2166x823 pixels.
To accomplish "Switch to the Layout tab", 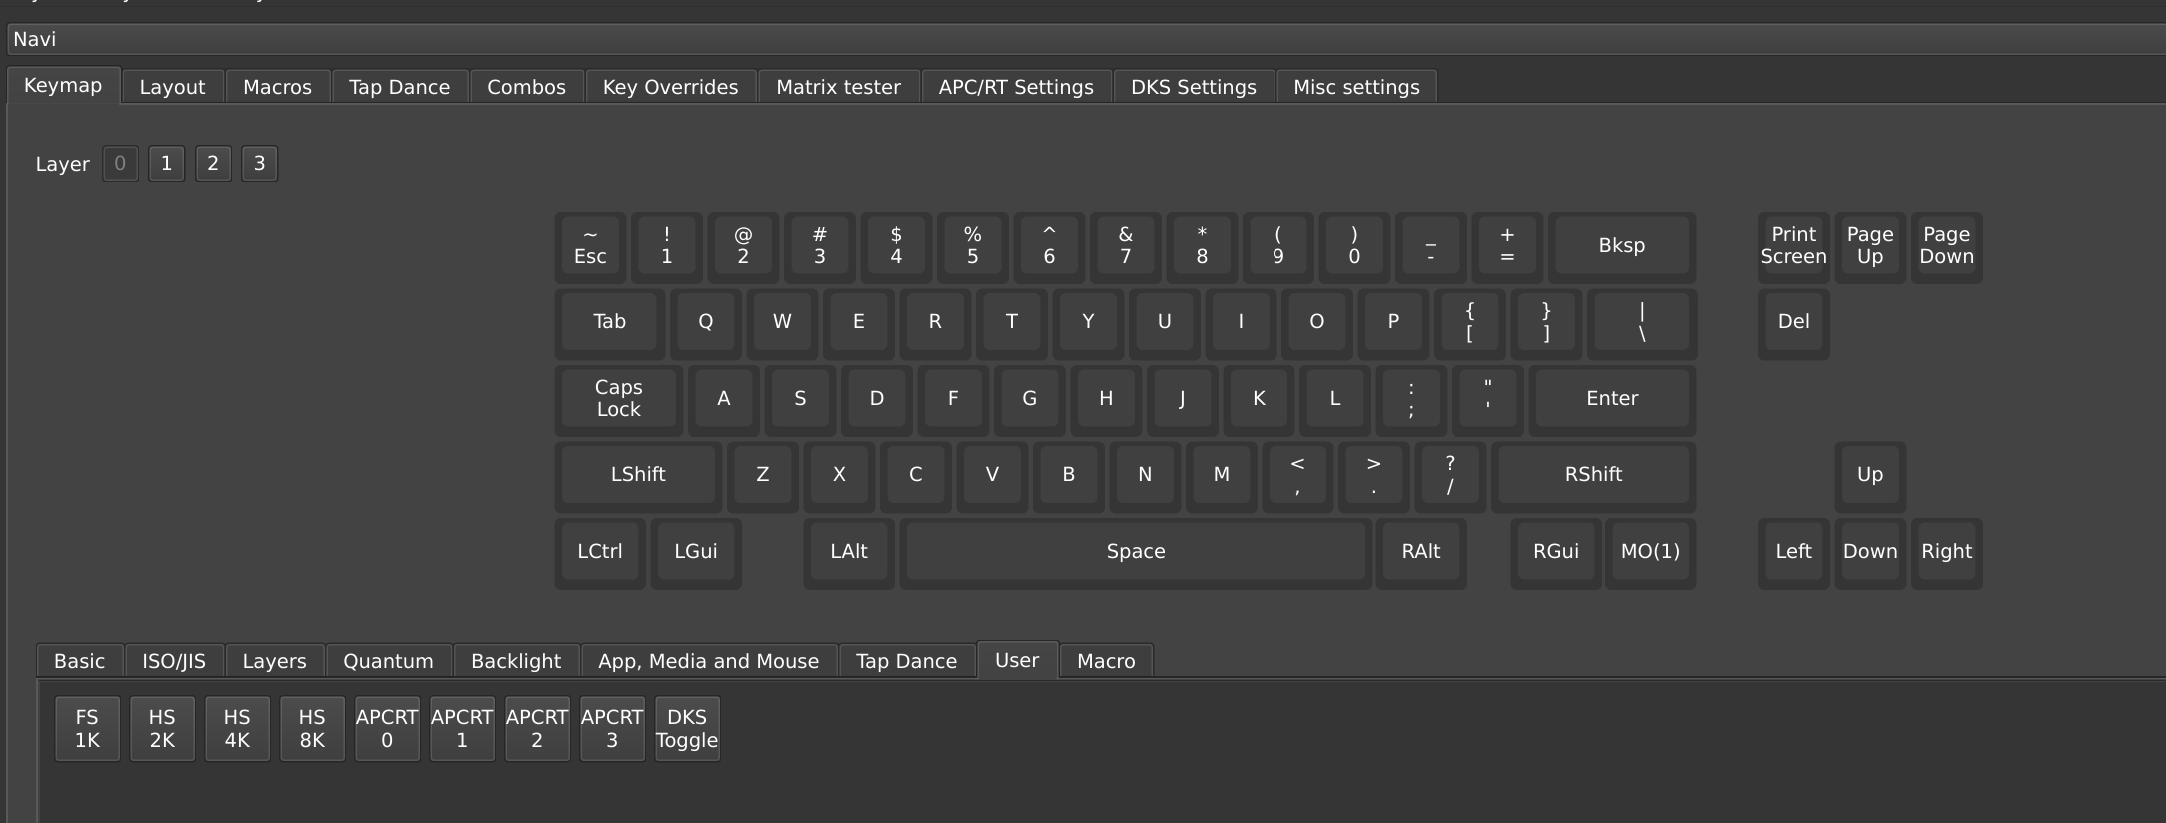I will tap(172, 87).
